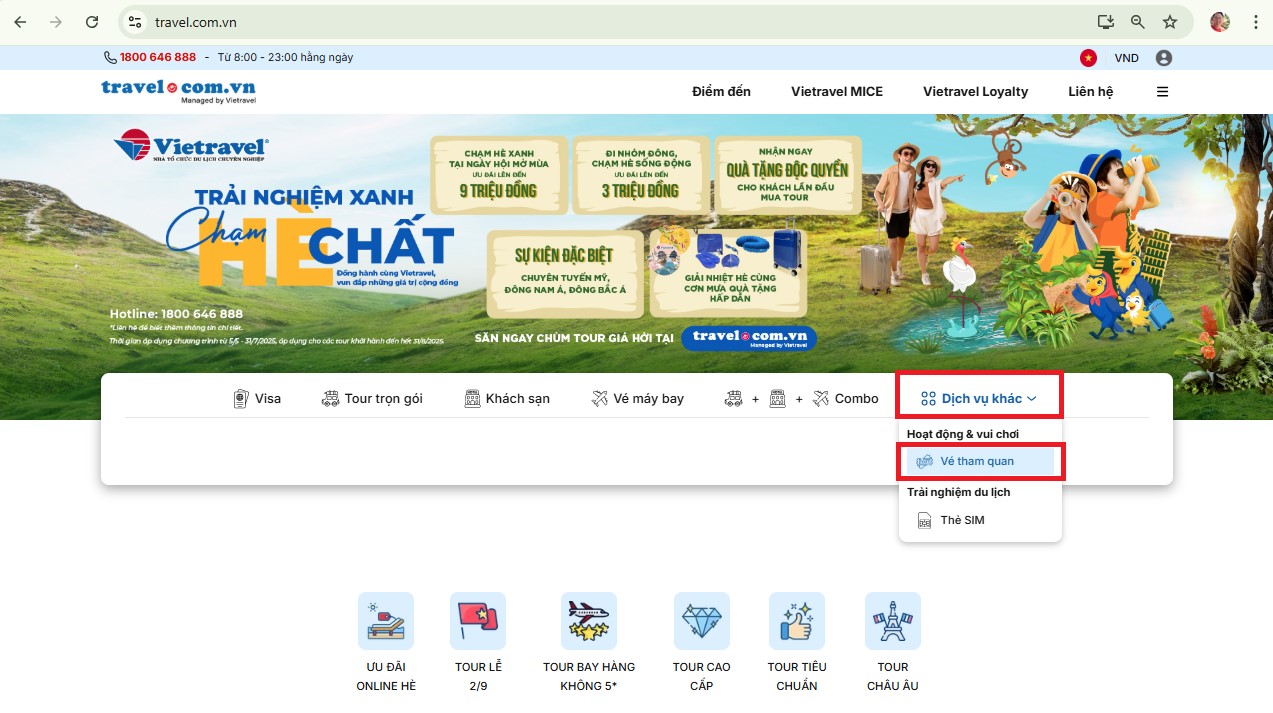Click 'Từ 8:00 - 23:00 hằng ngày' text
This screenshot has width=1273, height=713.
point(285,57)
